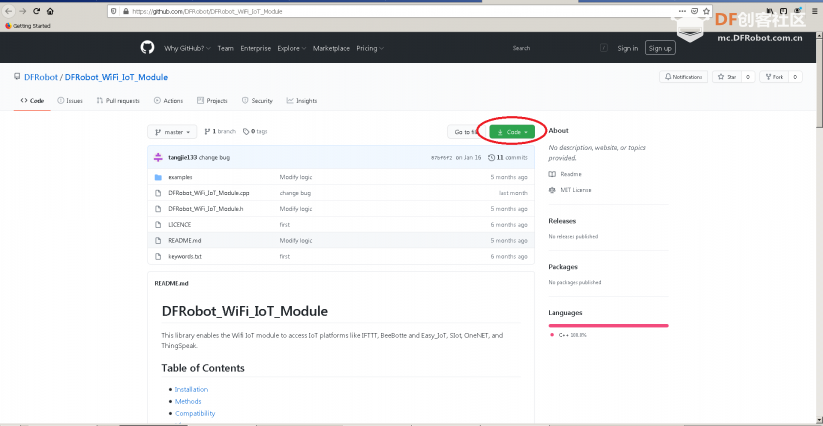The image size is (823, 426).
Task: Open the Readme link in About
Action: (565, 174)
